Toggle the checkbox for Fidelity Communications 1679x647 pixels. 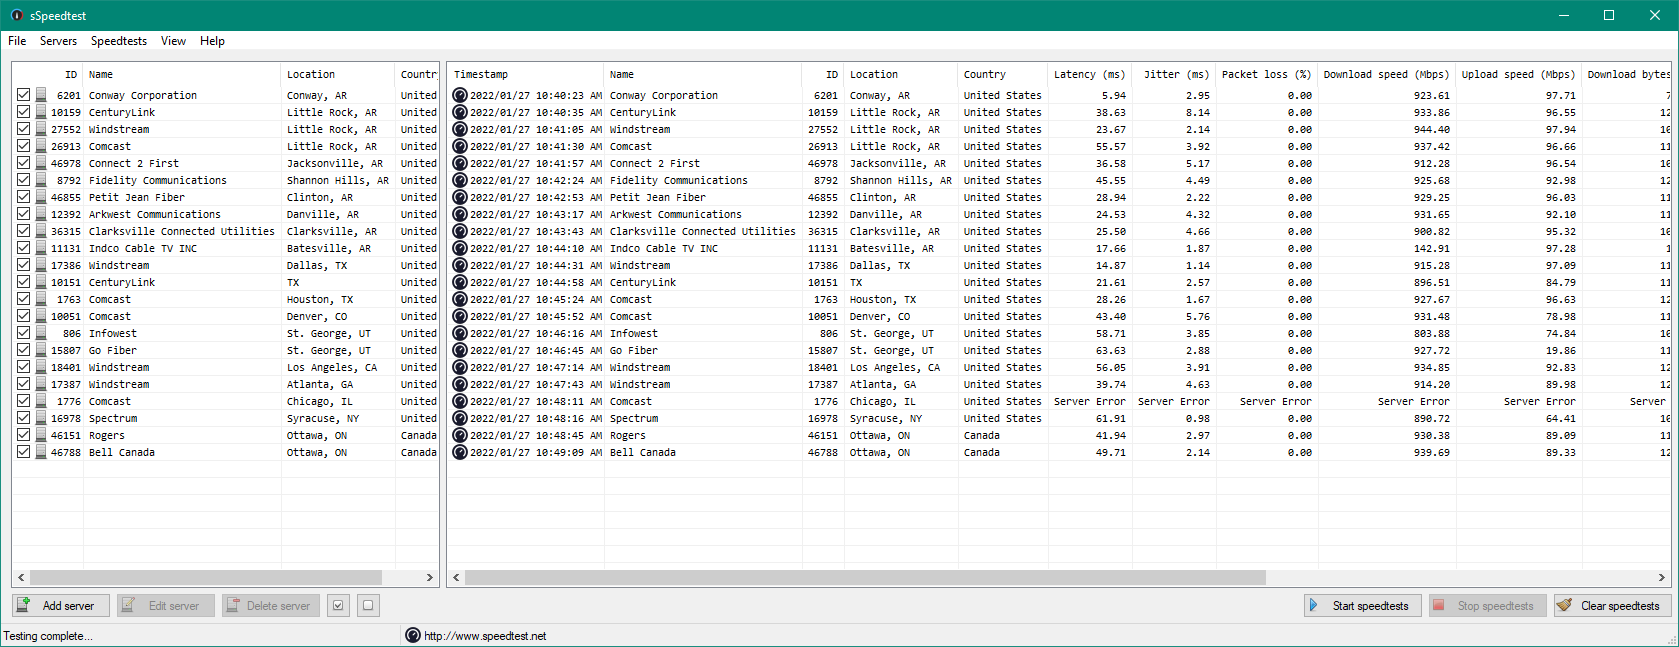pos(23,180)
